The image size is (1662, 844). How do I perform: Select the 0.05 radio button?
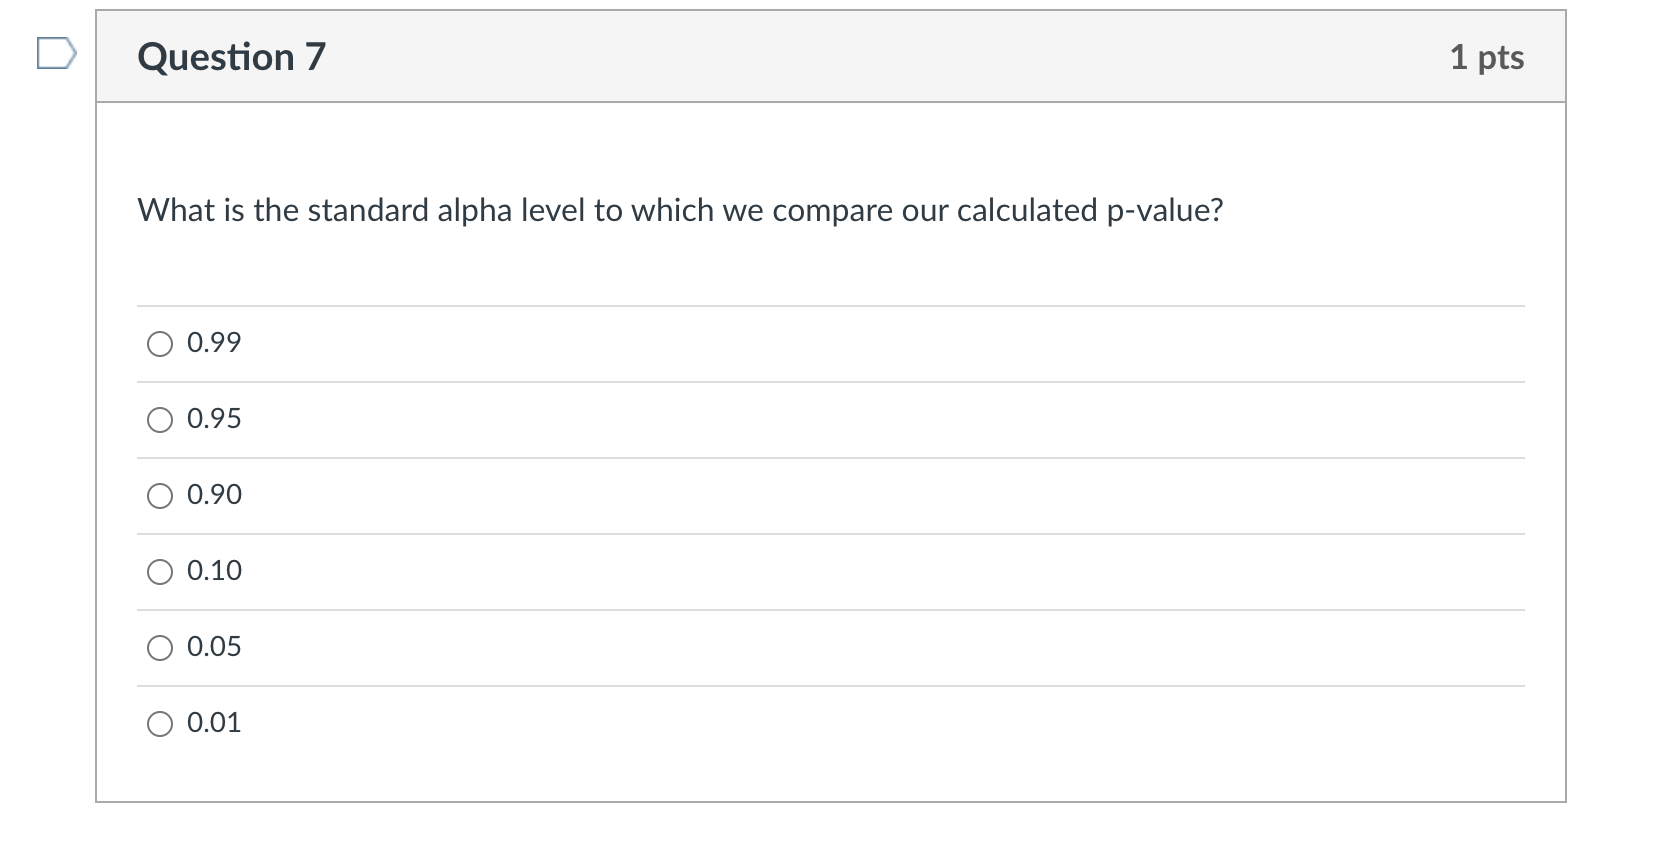pyautogui.click(x=160, y=647)
